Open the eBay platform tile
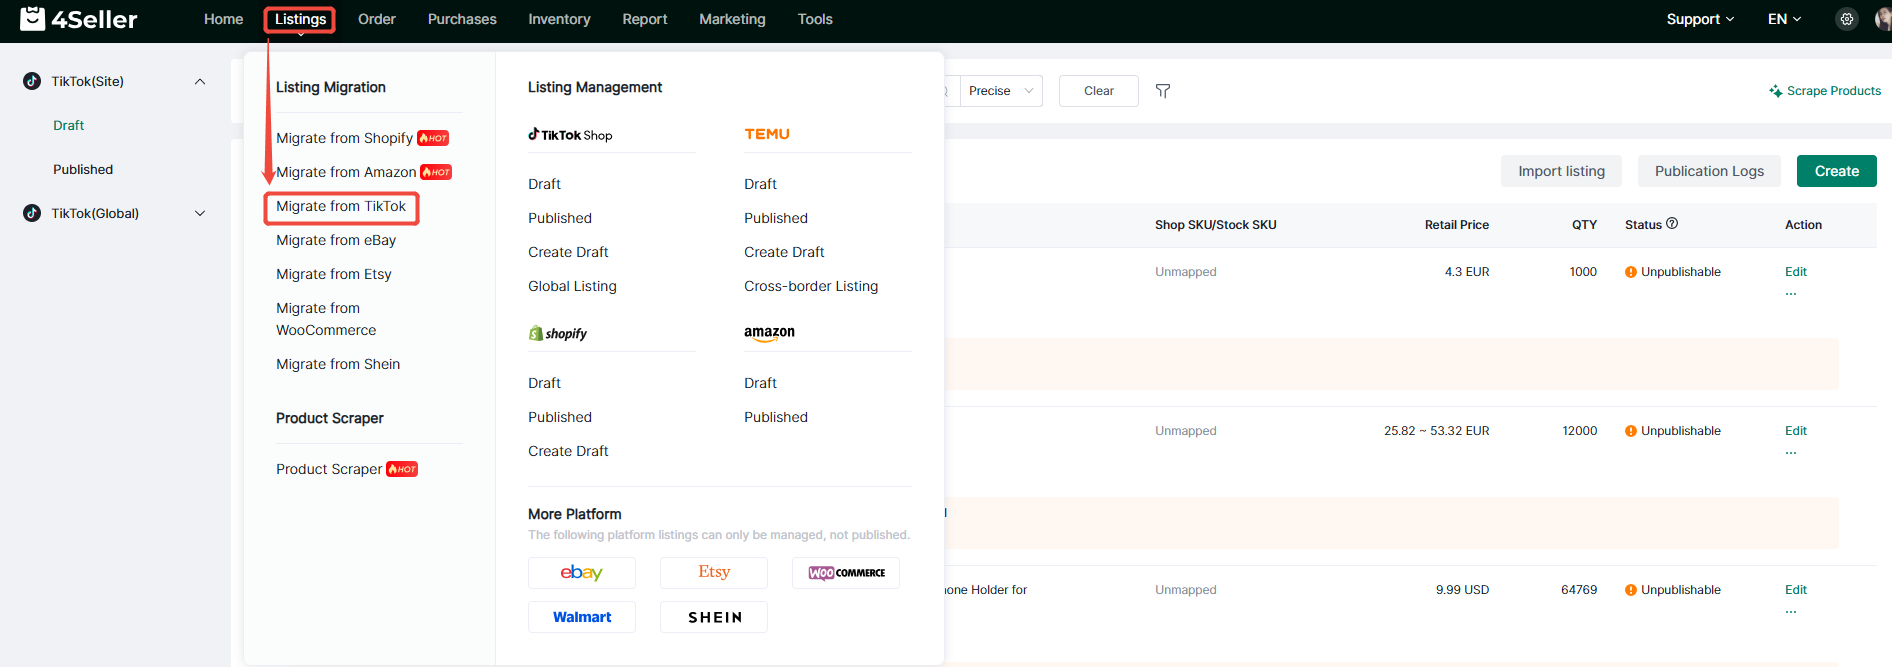 (x=582, y=573)
